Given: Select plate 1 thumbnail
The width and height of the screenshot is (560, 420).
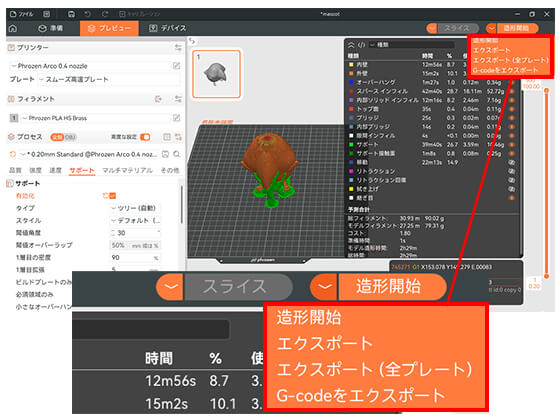Looking at the screenshot, I should (216, 74).
